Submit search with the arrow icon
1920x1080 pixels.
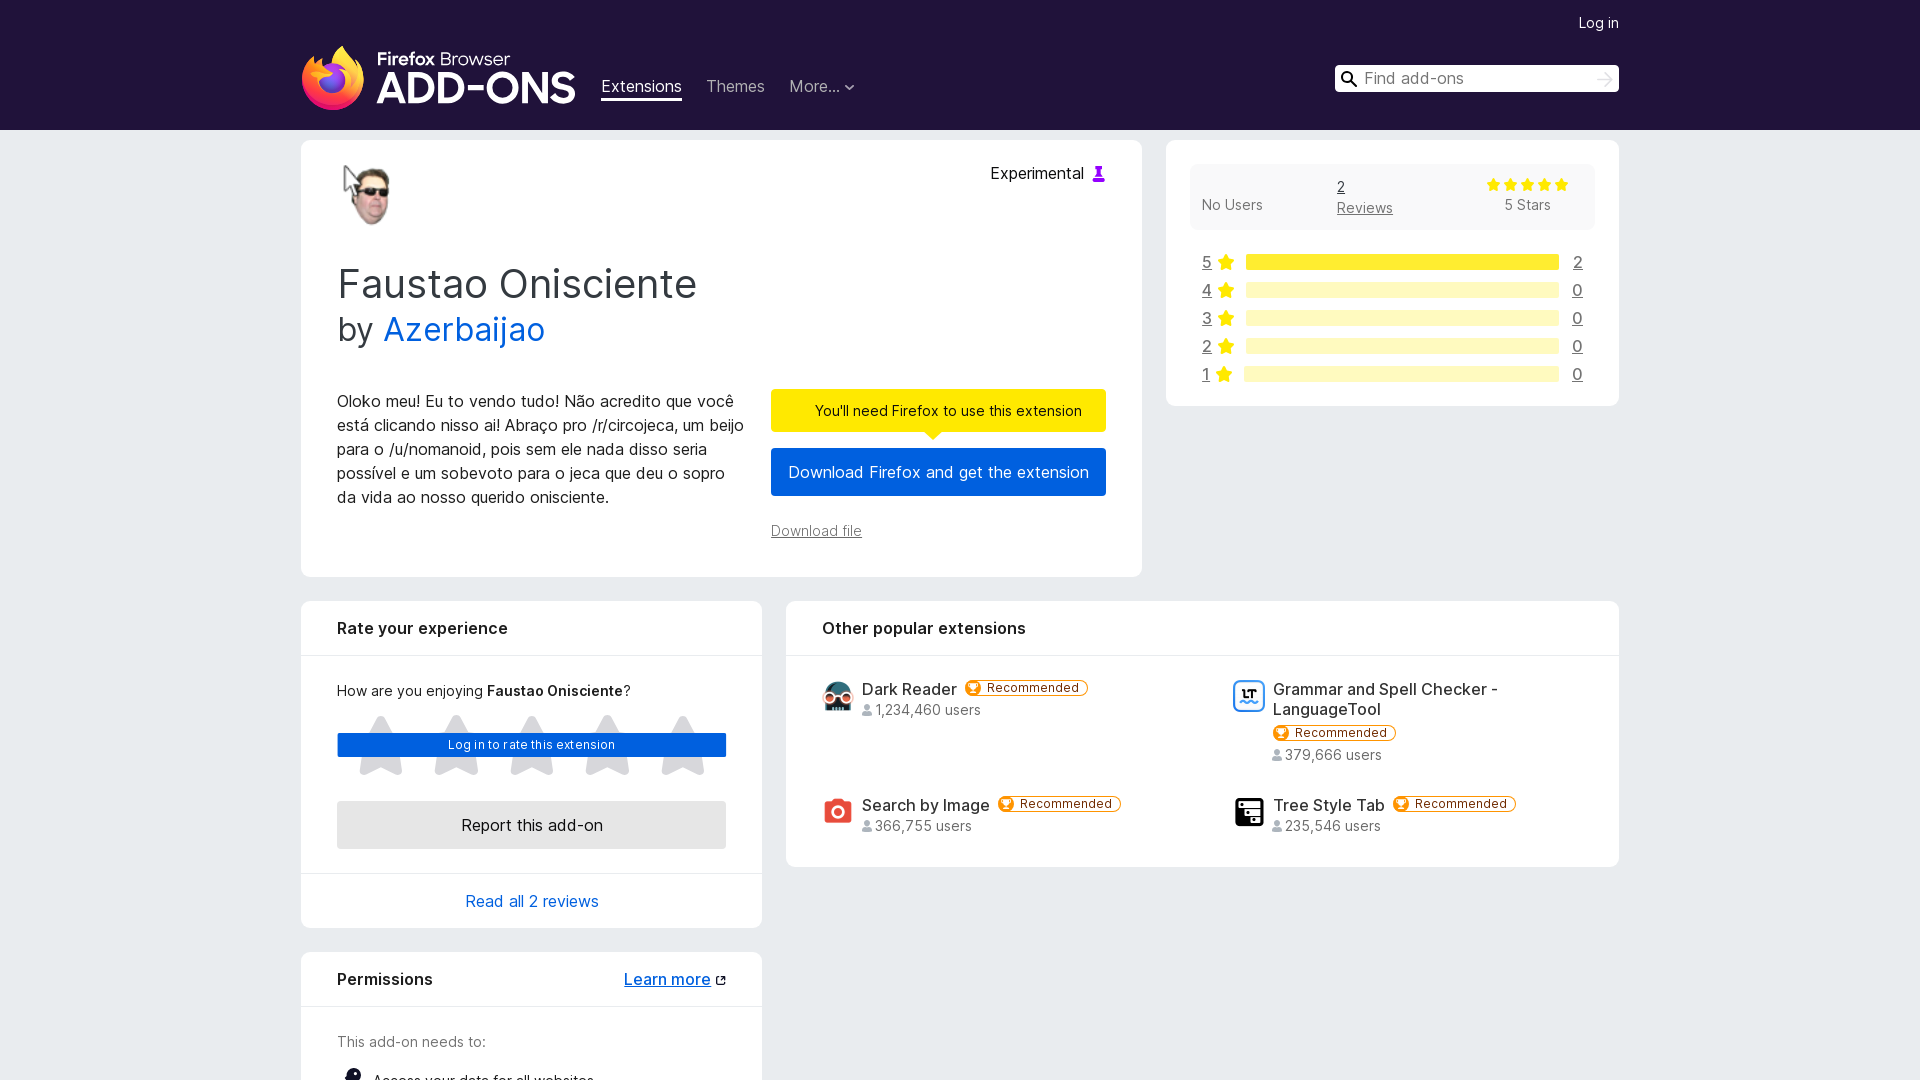click(1604, 79)
